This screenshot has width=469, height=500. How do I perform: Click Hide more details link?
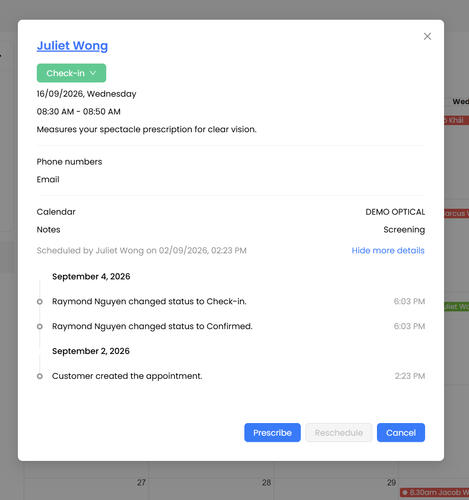pos(388,250)
